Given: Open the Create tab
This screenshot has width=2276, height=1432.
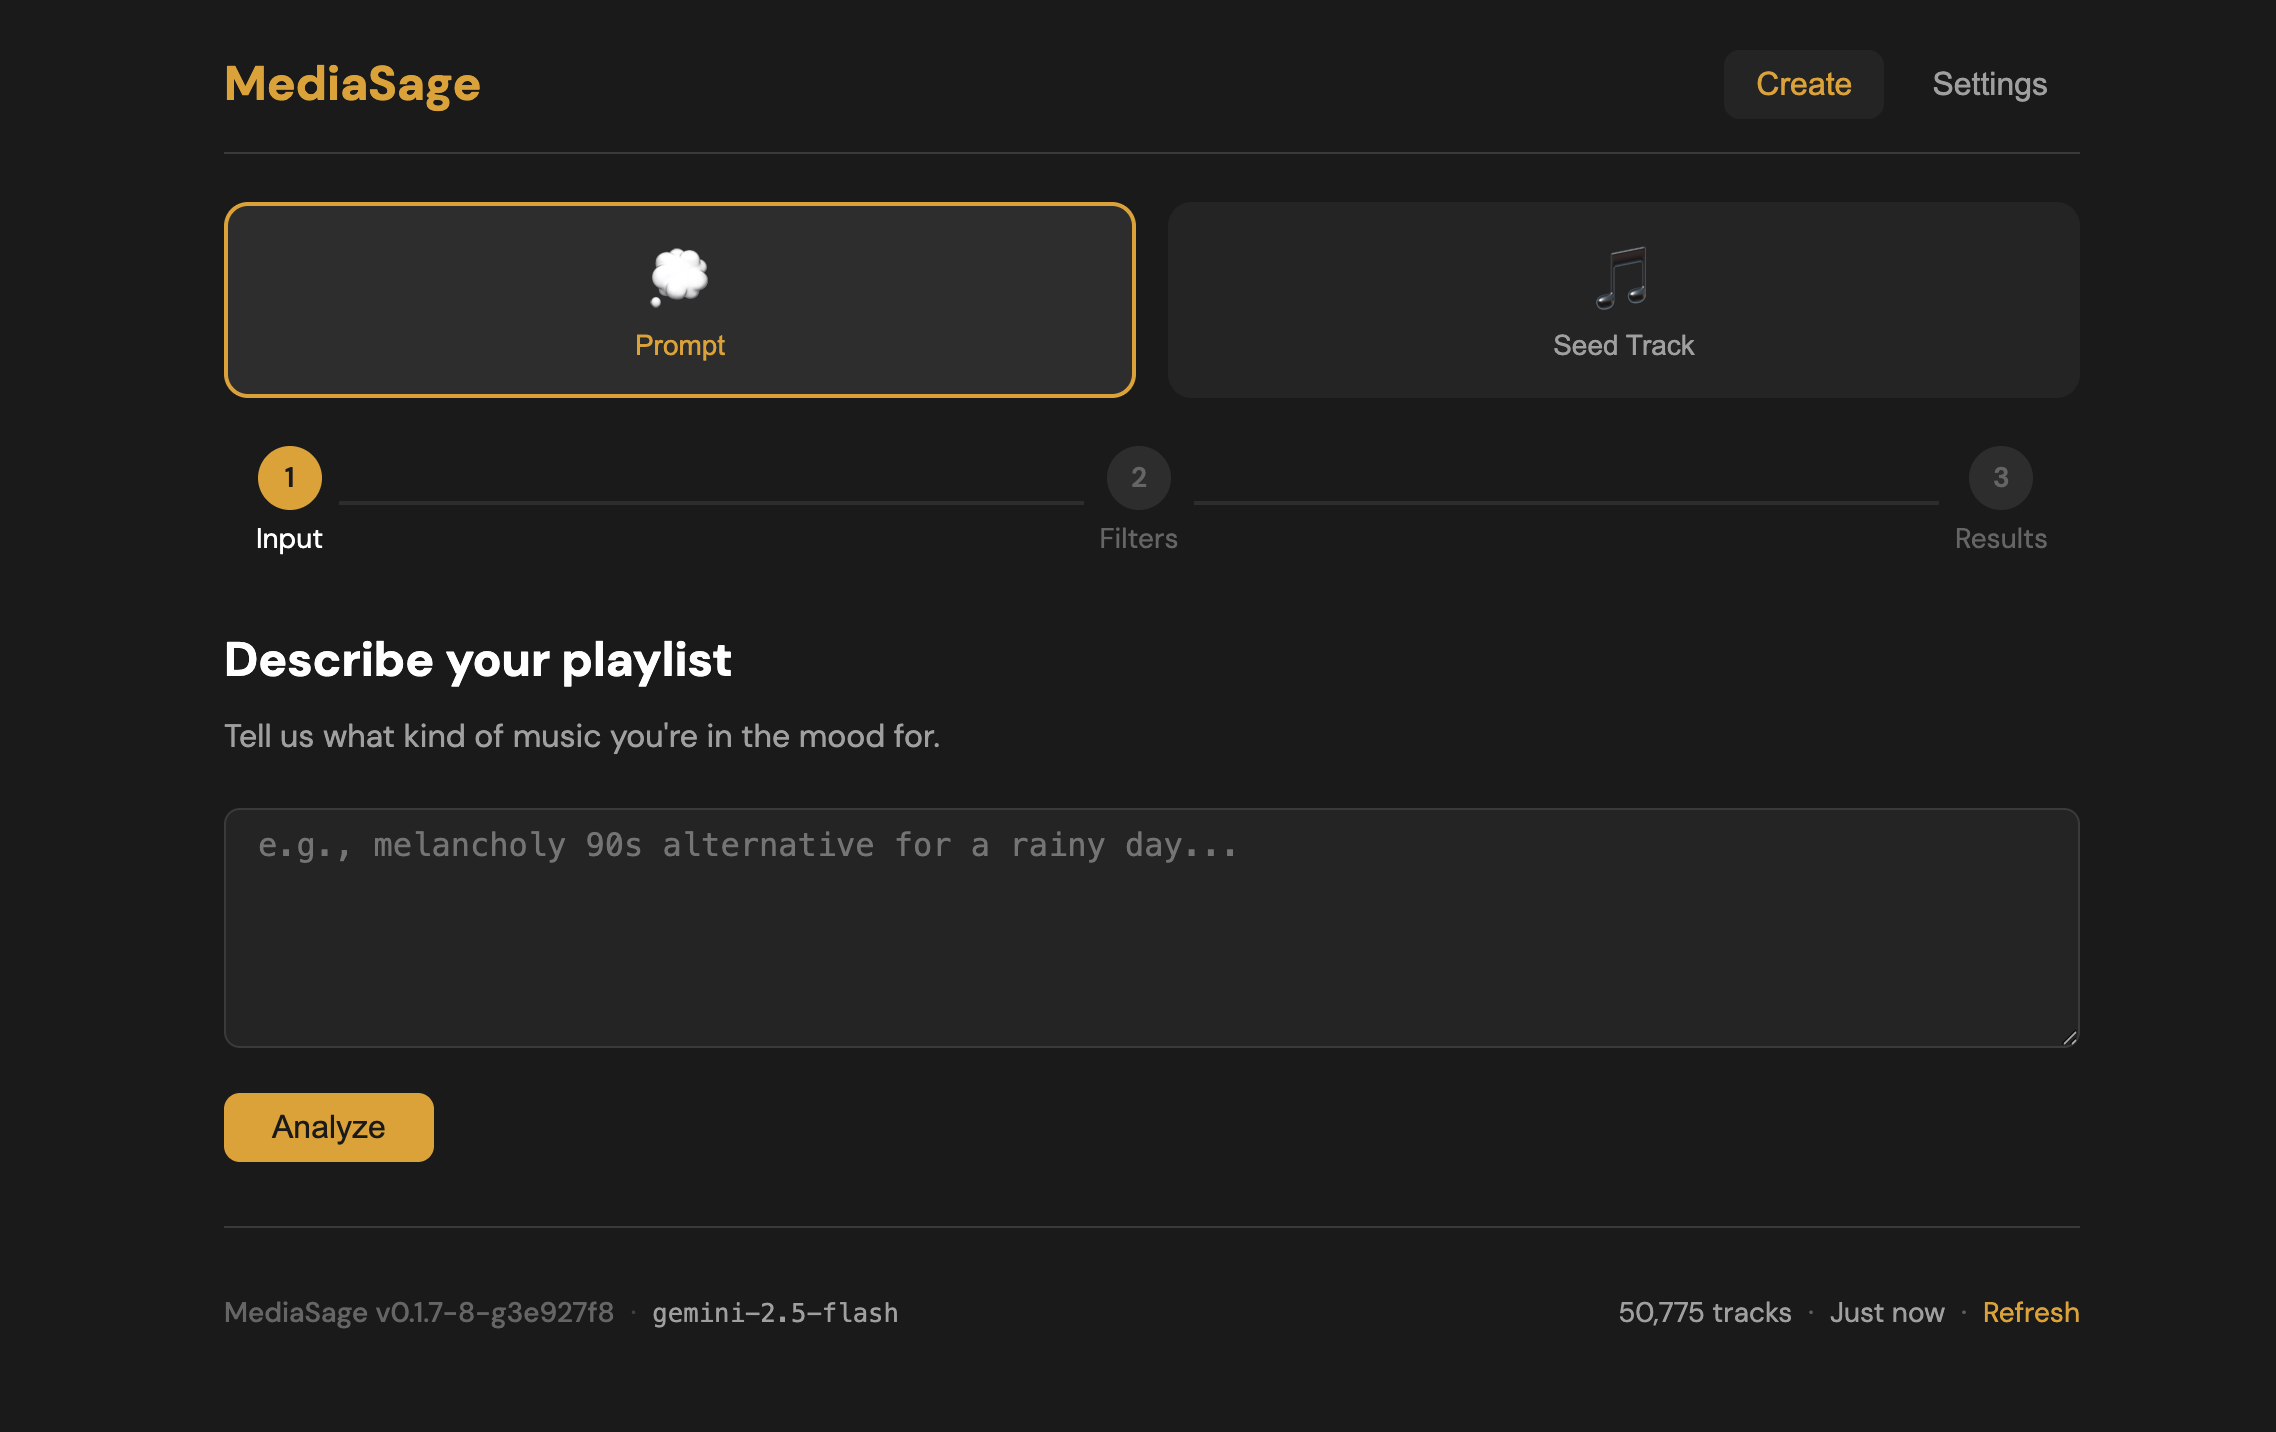Looking at the screenshot, I should coord(1802,84).
